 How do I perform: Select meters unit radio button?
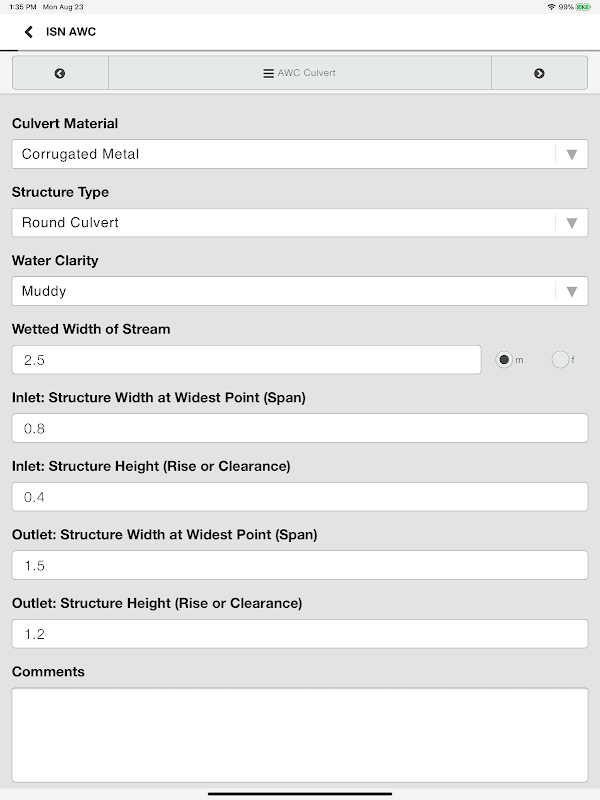pos(504,360)
